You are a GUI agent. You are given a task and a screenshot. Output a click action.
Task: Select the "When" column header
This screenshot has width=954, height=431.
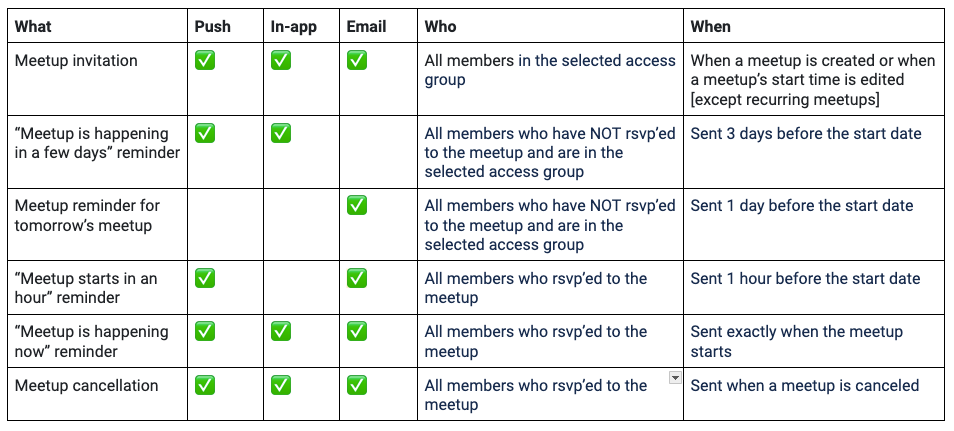(x=710, y=27)
